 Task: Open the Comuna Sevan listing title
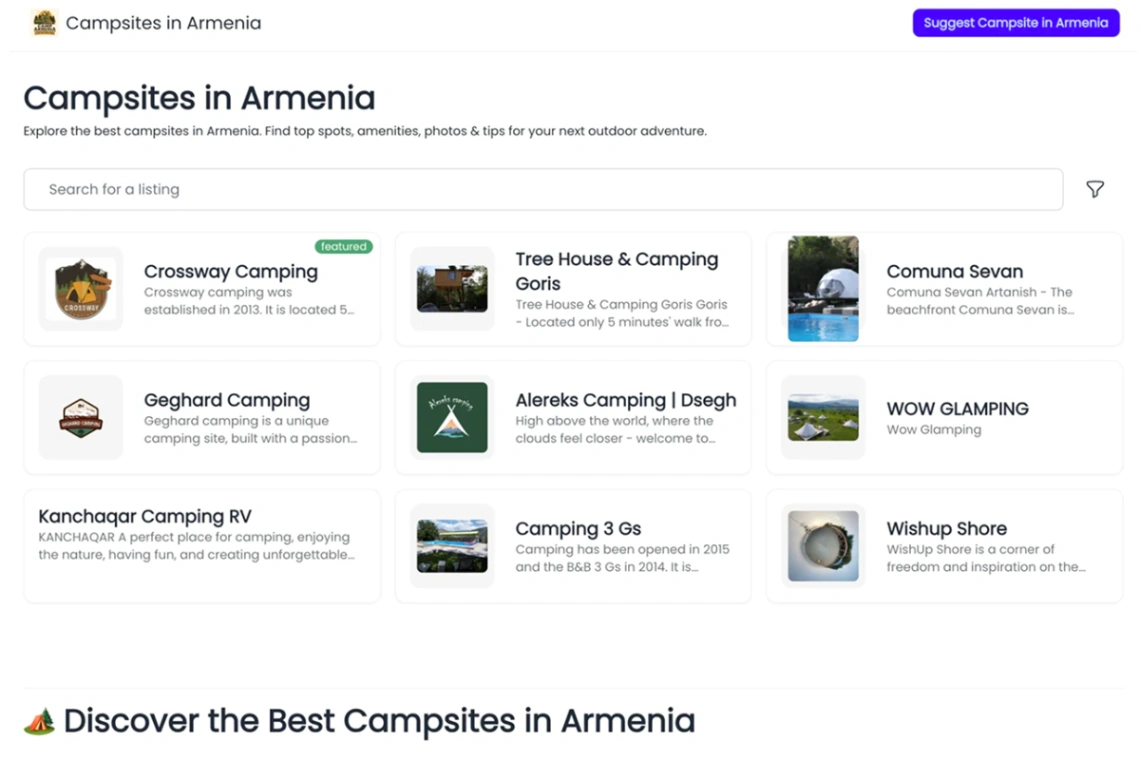(955, 271)
